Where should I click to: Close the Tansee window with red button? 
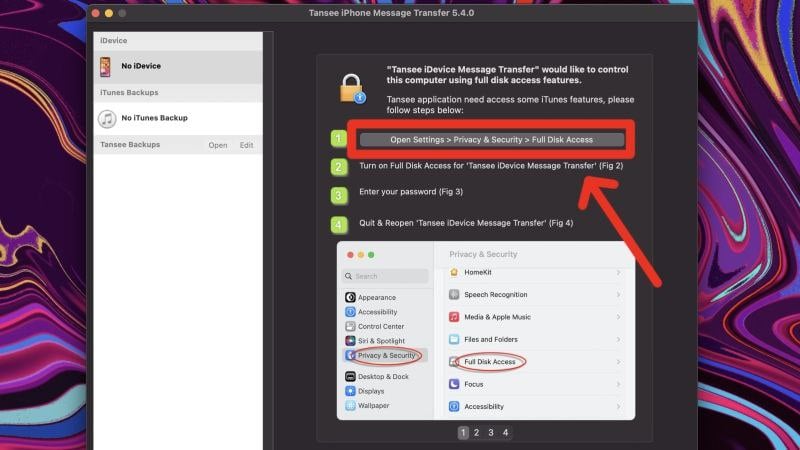pyautogui.click(x=95, y=13)
